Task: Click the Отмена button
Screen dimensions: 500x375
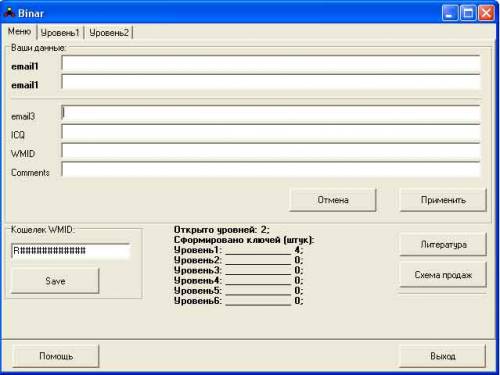Action: pyautogui.click(x=333, y=200)
